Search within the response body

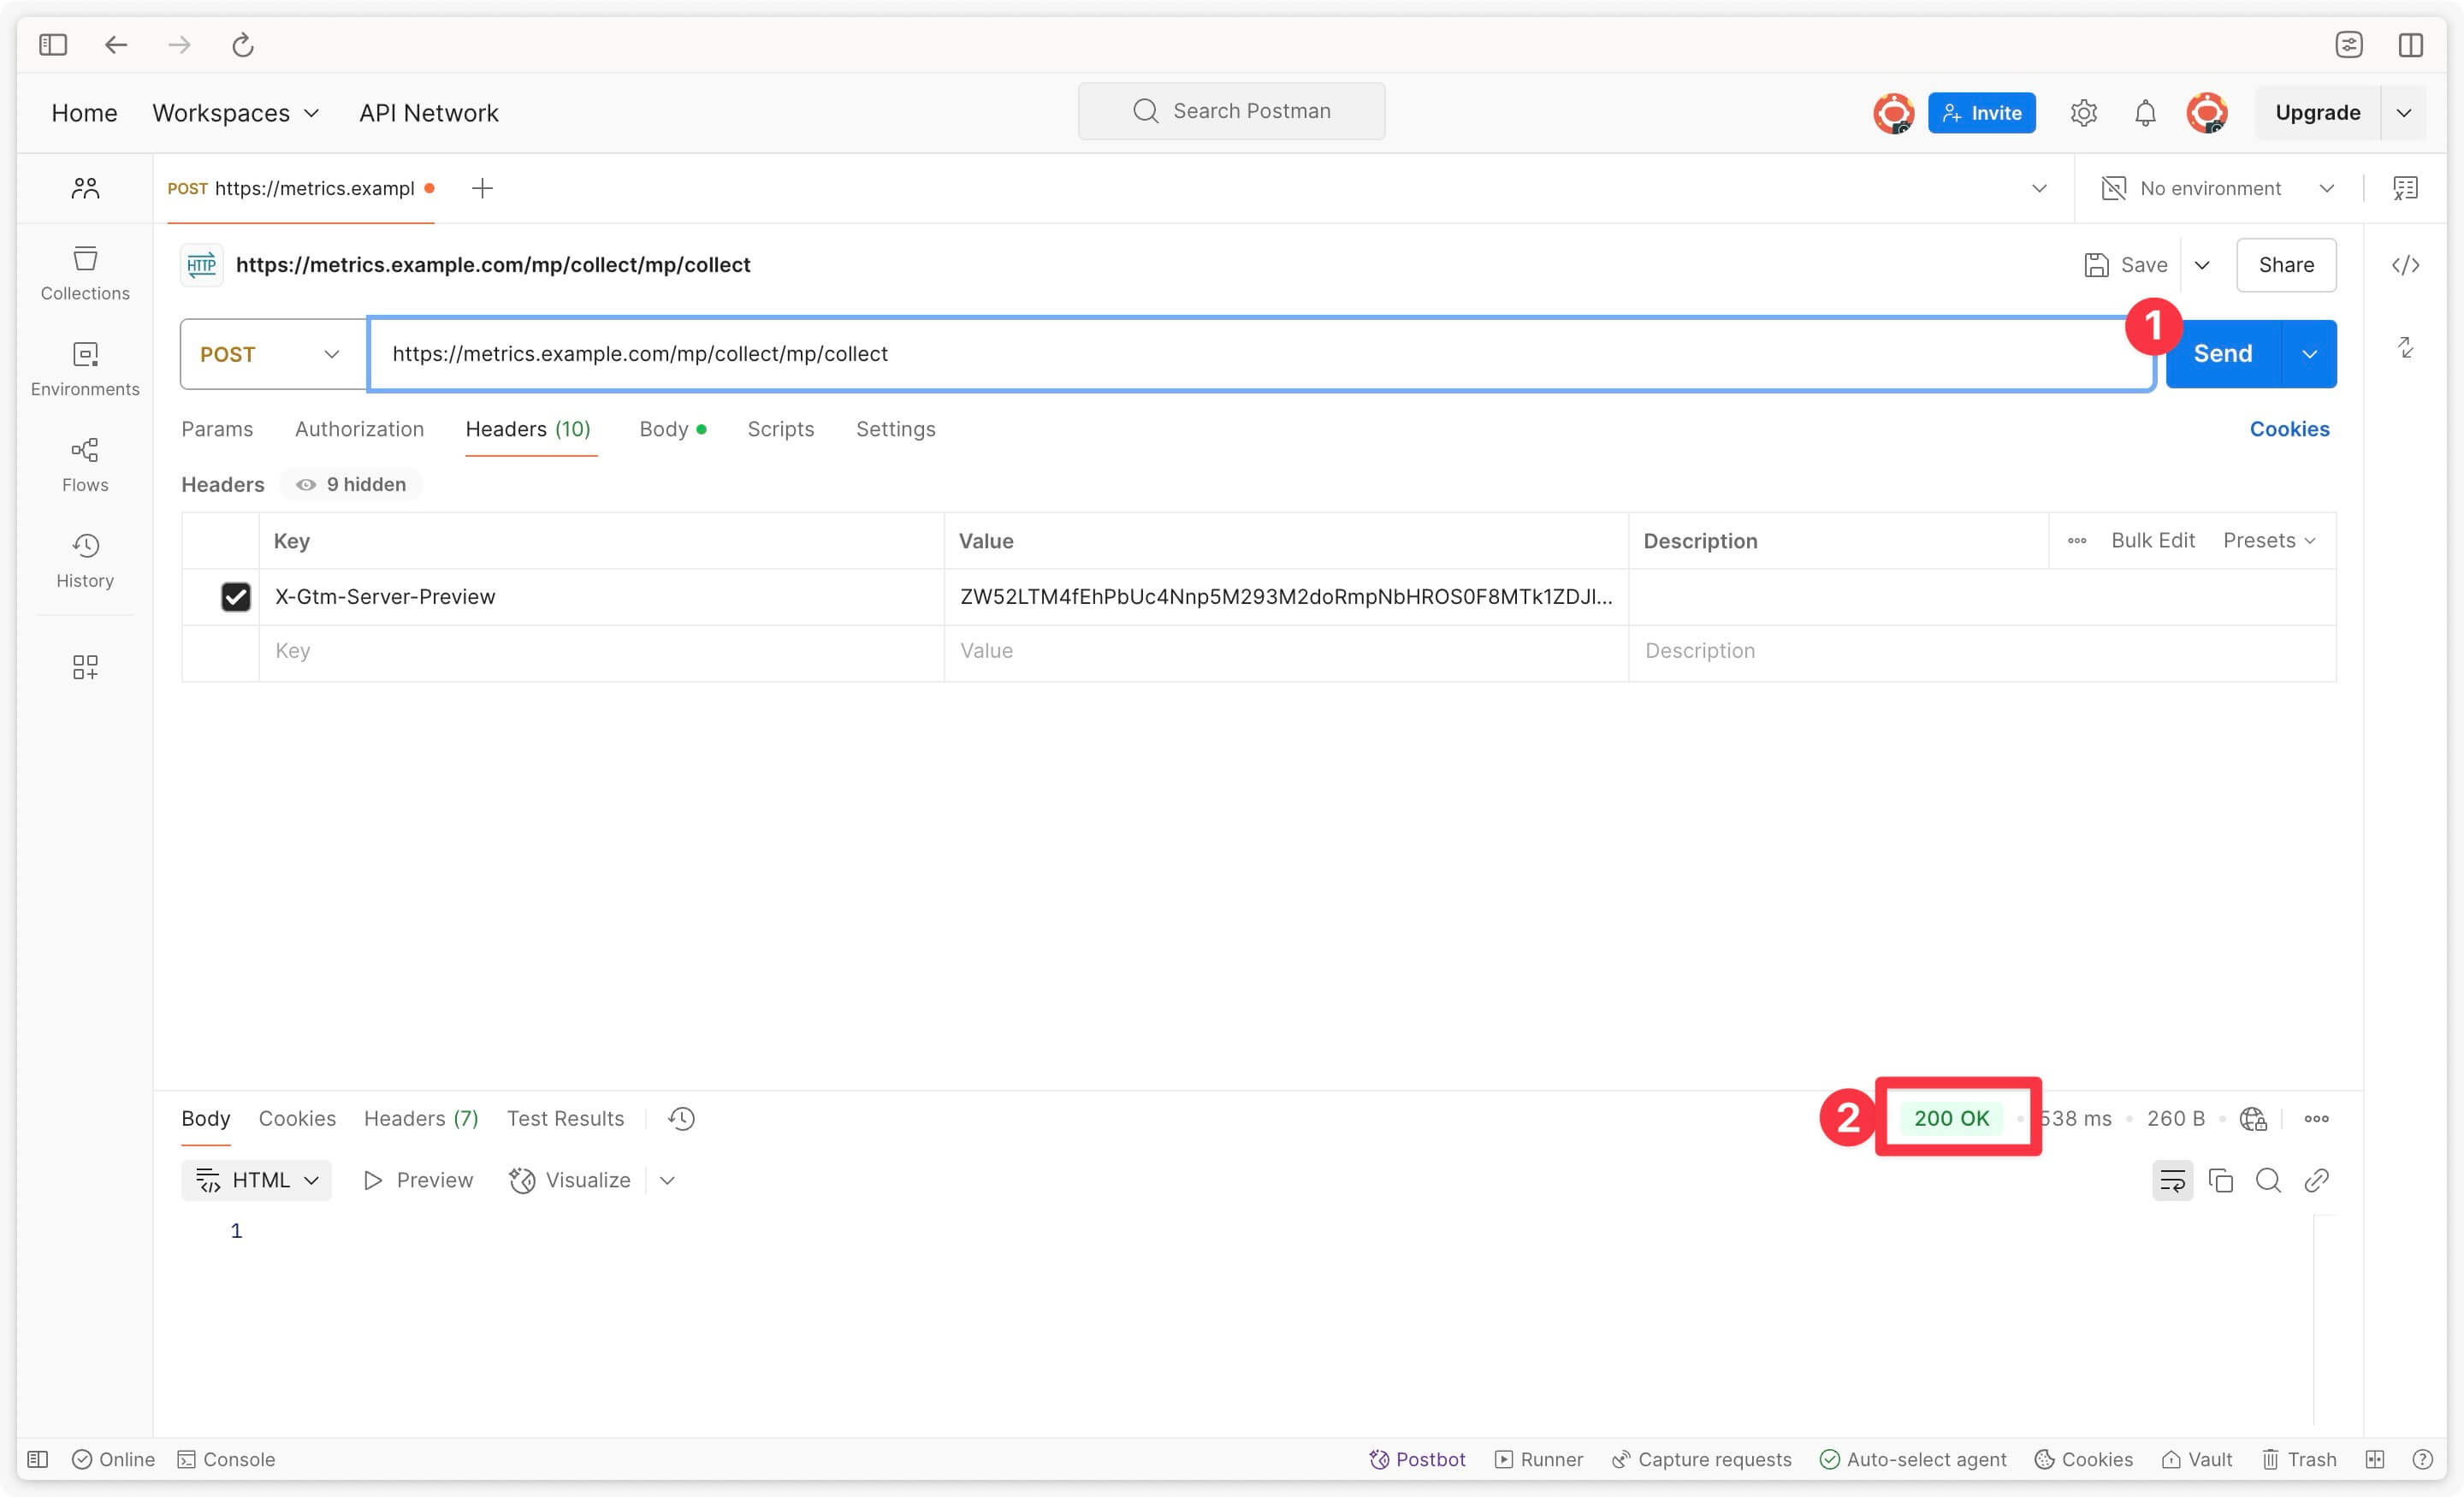2268,1180
